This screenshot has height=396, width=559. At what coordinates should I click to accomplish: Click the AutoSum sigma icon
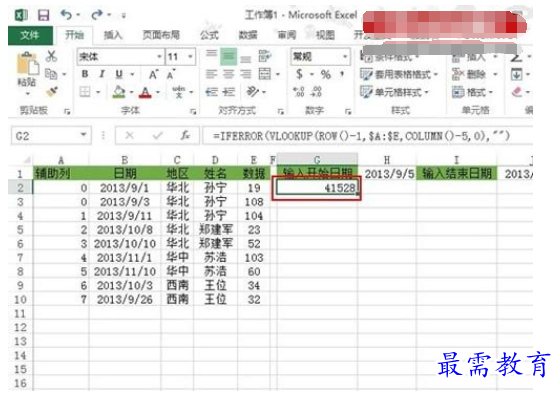(x=516, y=57)
